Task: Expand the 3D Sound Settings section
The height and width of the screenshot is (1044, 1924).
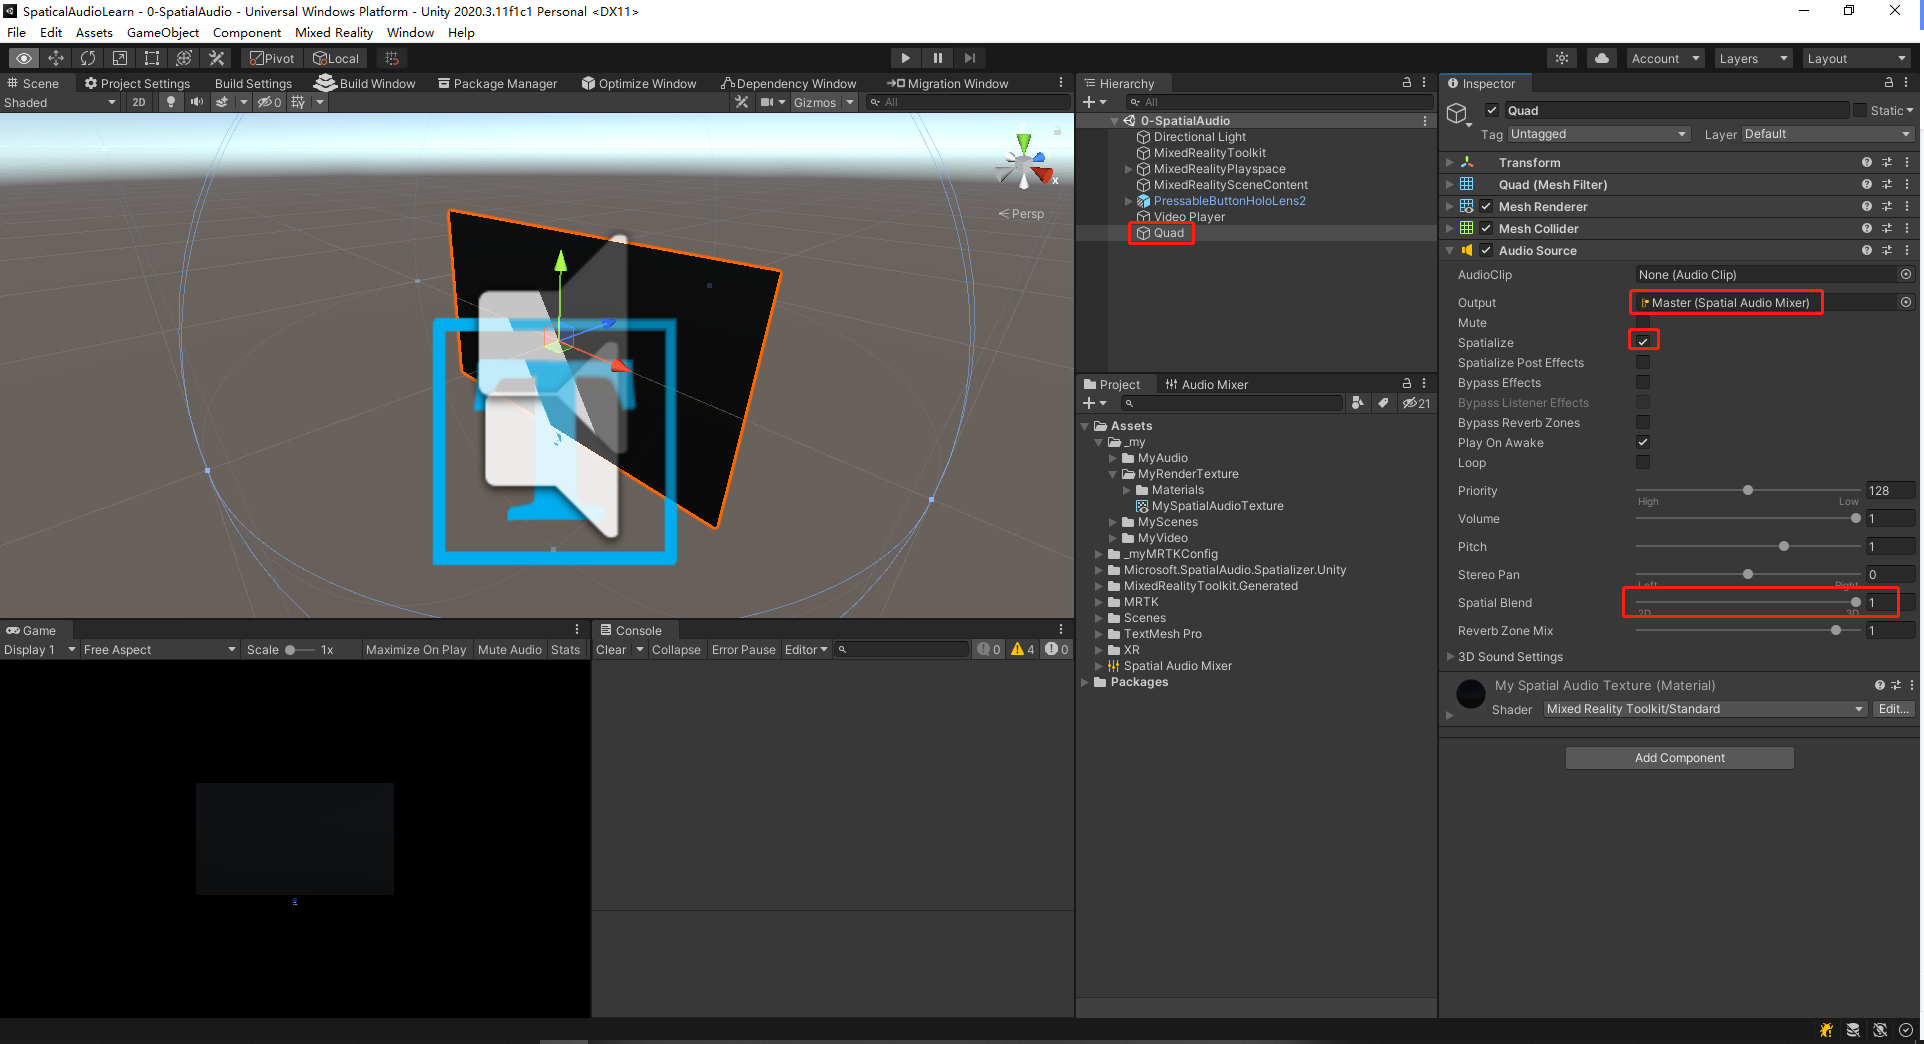Action: [x=1510, y=657]
